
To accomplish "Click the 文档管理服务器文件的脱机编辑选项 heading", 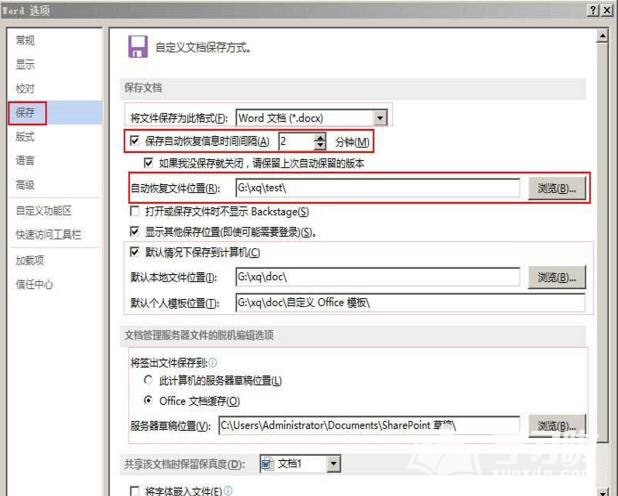I will [x=199, y=335].
